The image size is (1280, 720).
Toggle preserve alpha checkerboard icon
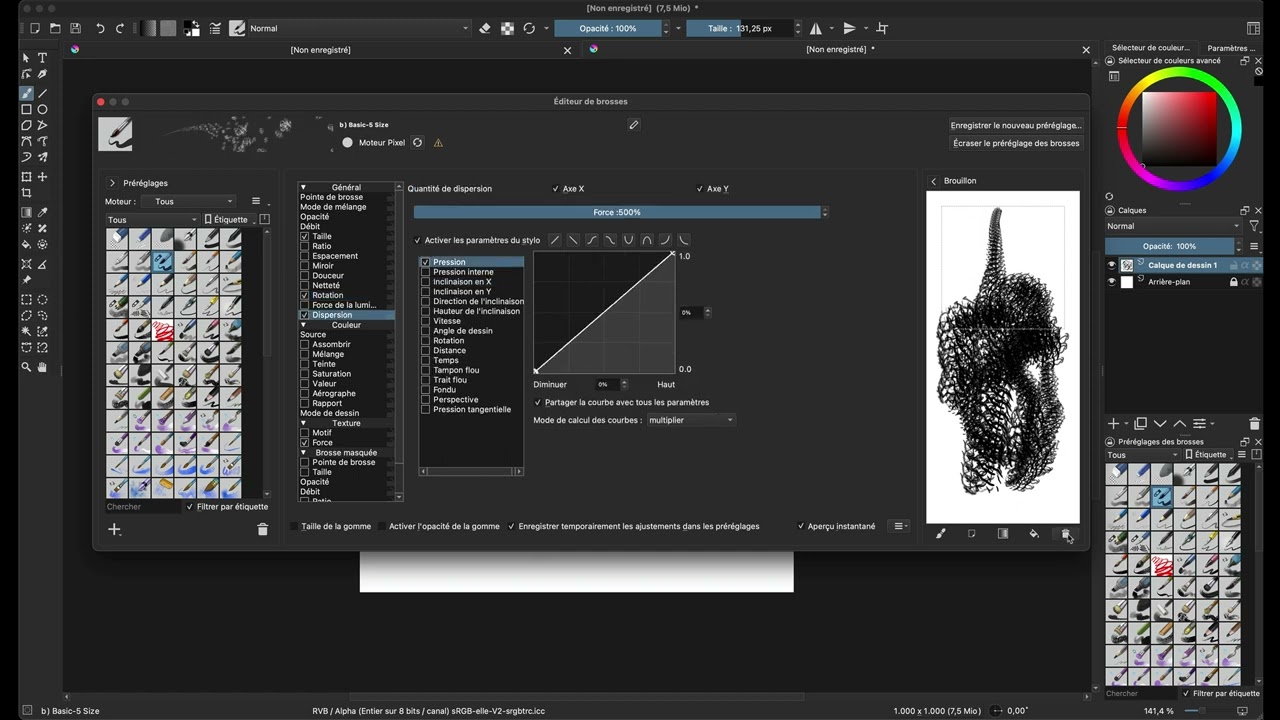pyautogui.click(x=507, y=28)
